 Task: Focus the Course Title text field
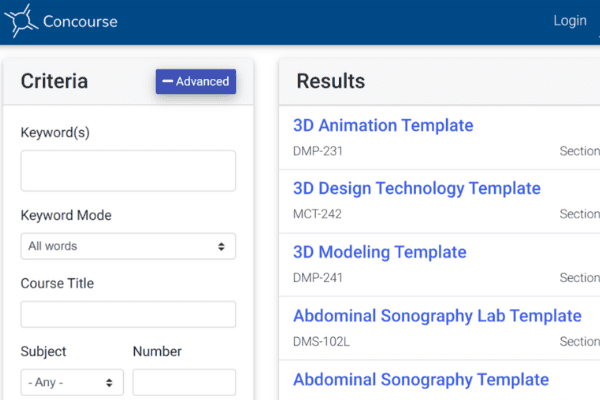pyautogui.click(x=128, y=314)
